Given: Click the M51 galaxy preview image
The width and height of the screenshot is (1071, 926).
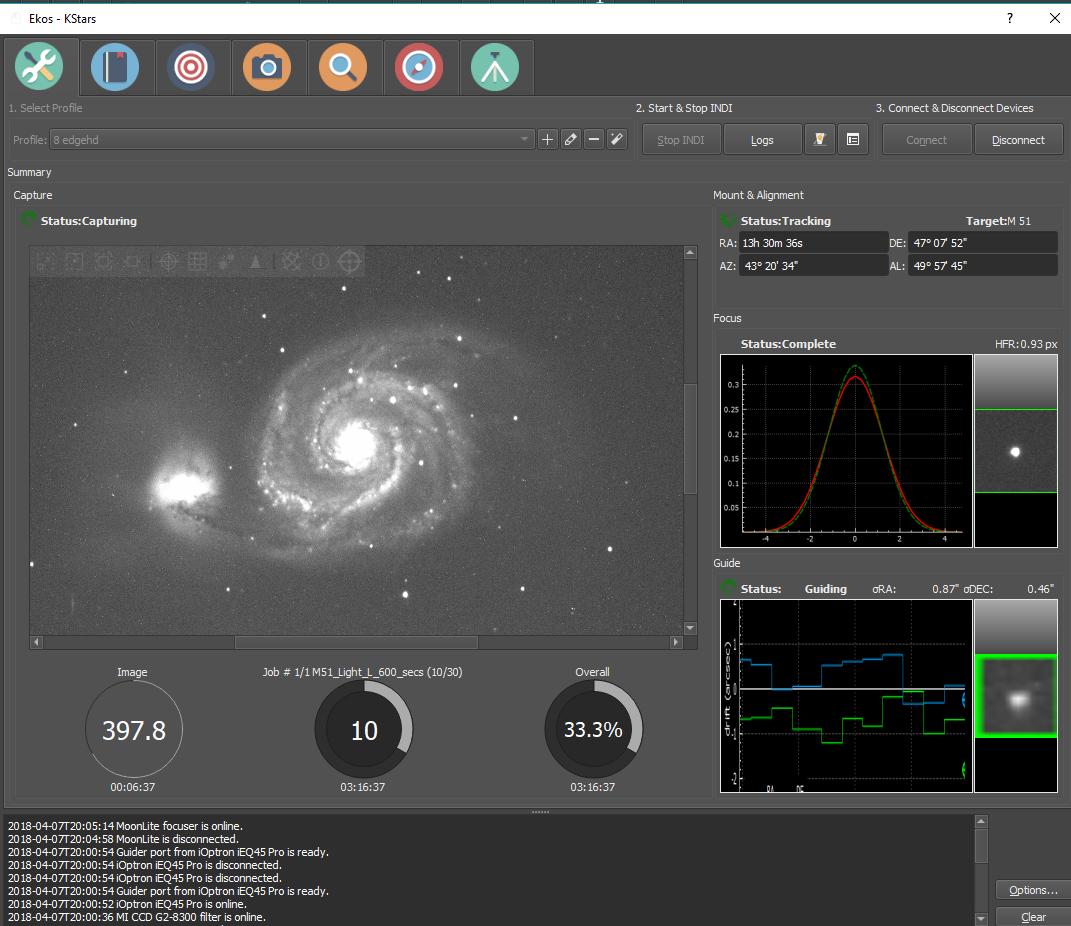Looking at the screenshot, I should pyautogui.click(x=356, y=440).
